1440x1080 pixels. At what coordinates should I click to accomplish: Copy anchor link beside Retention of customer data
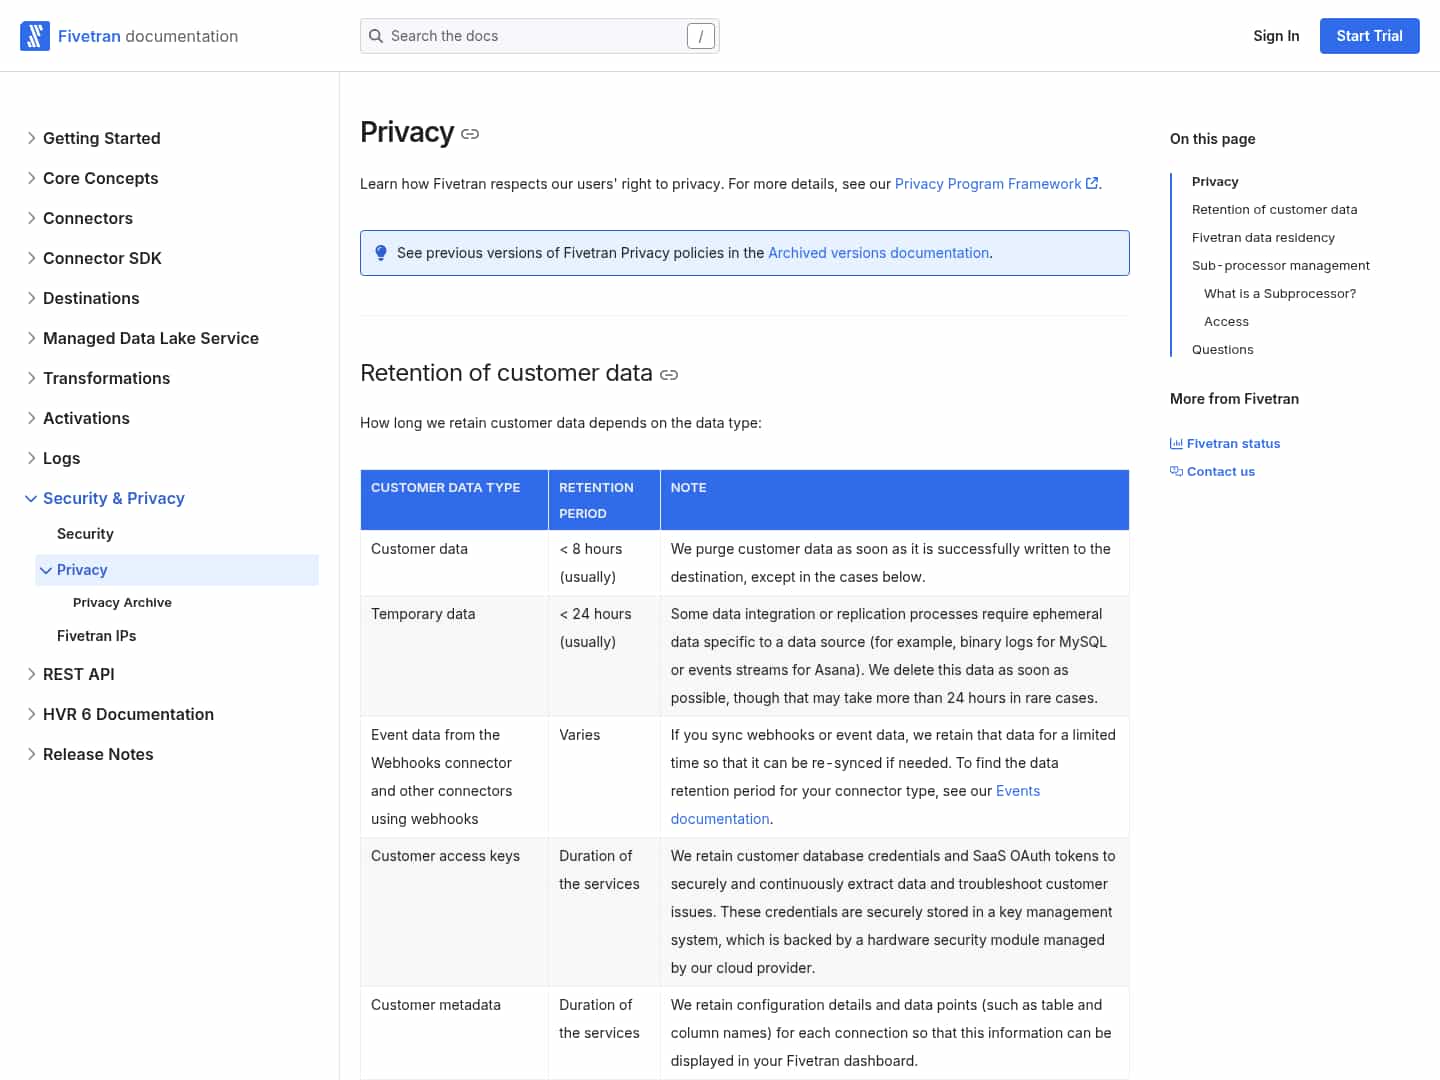click(x=669, y=375)
